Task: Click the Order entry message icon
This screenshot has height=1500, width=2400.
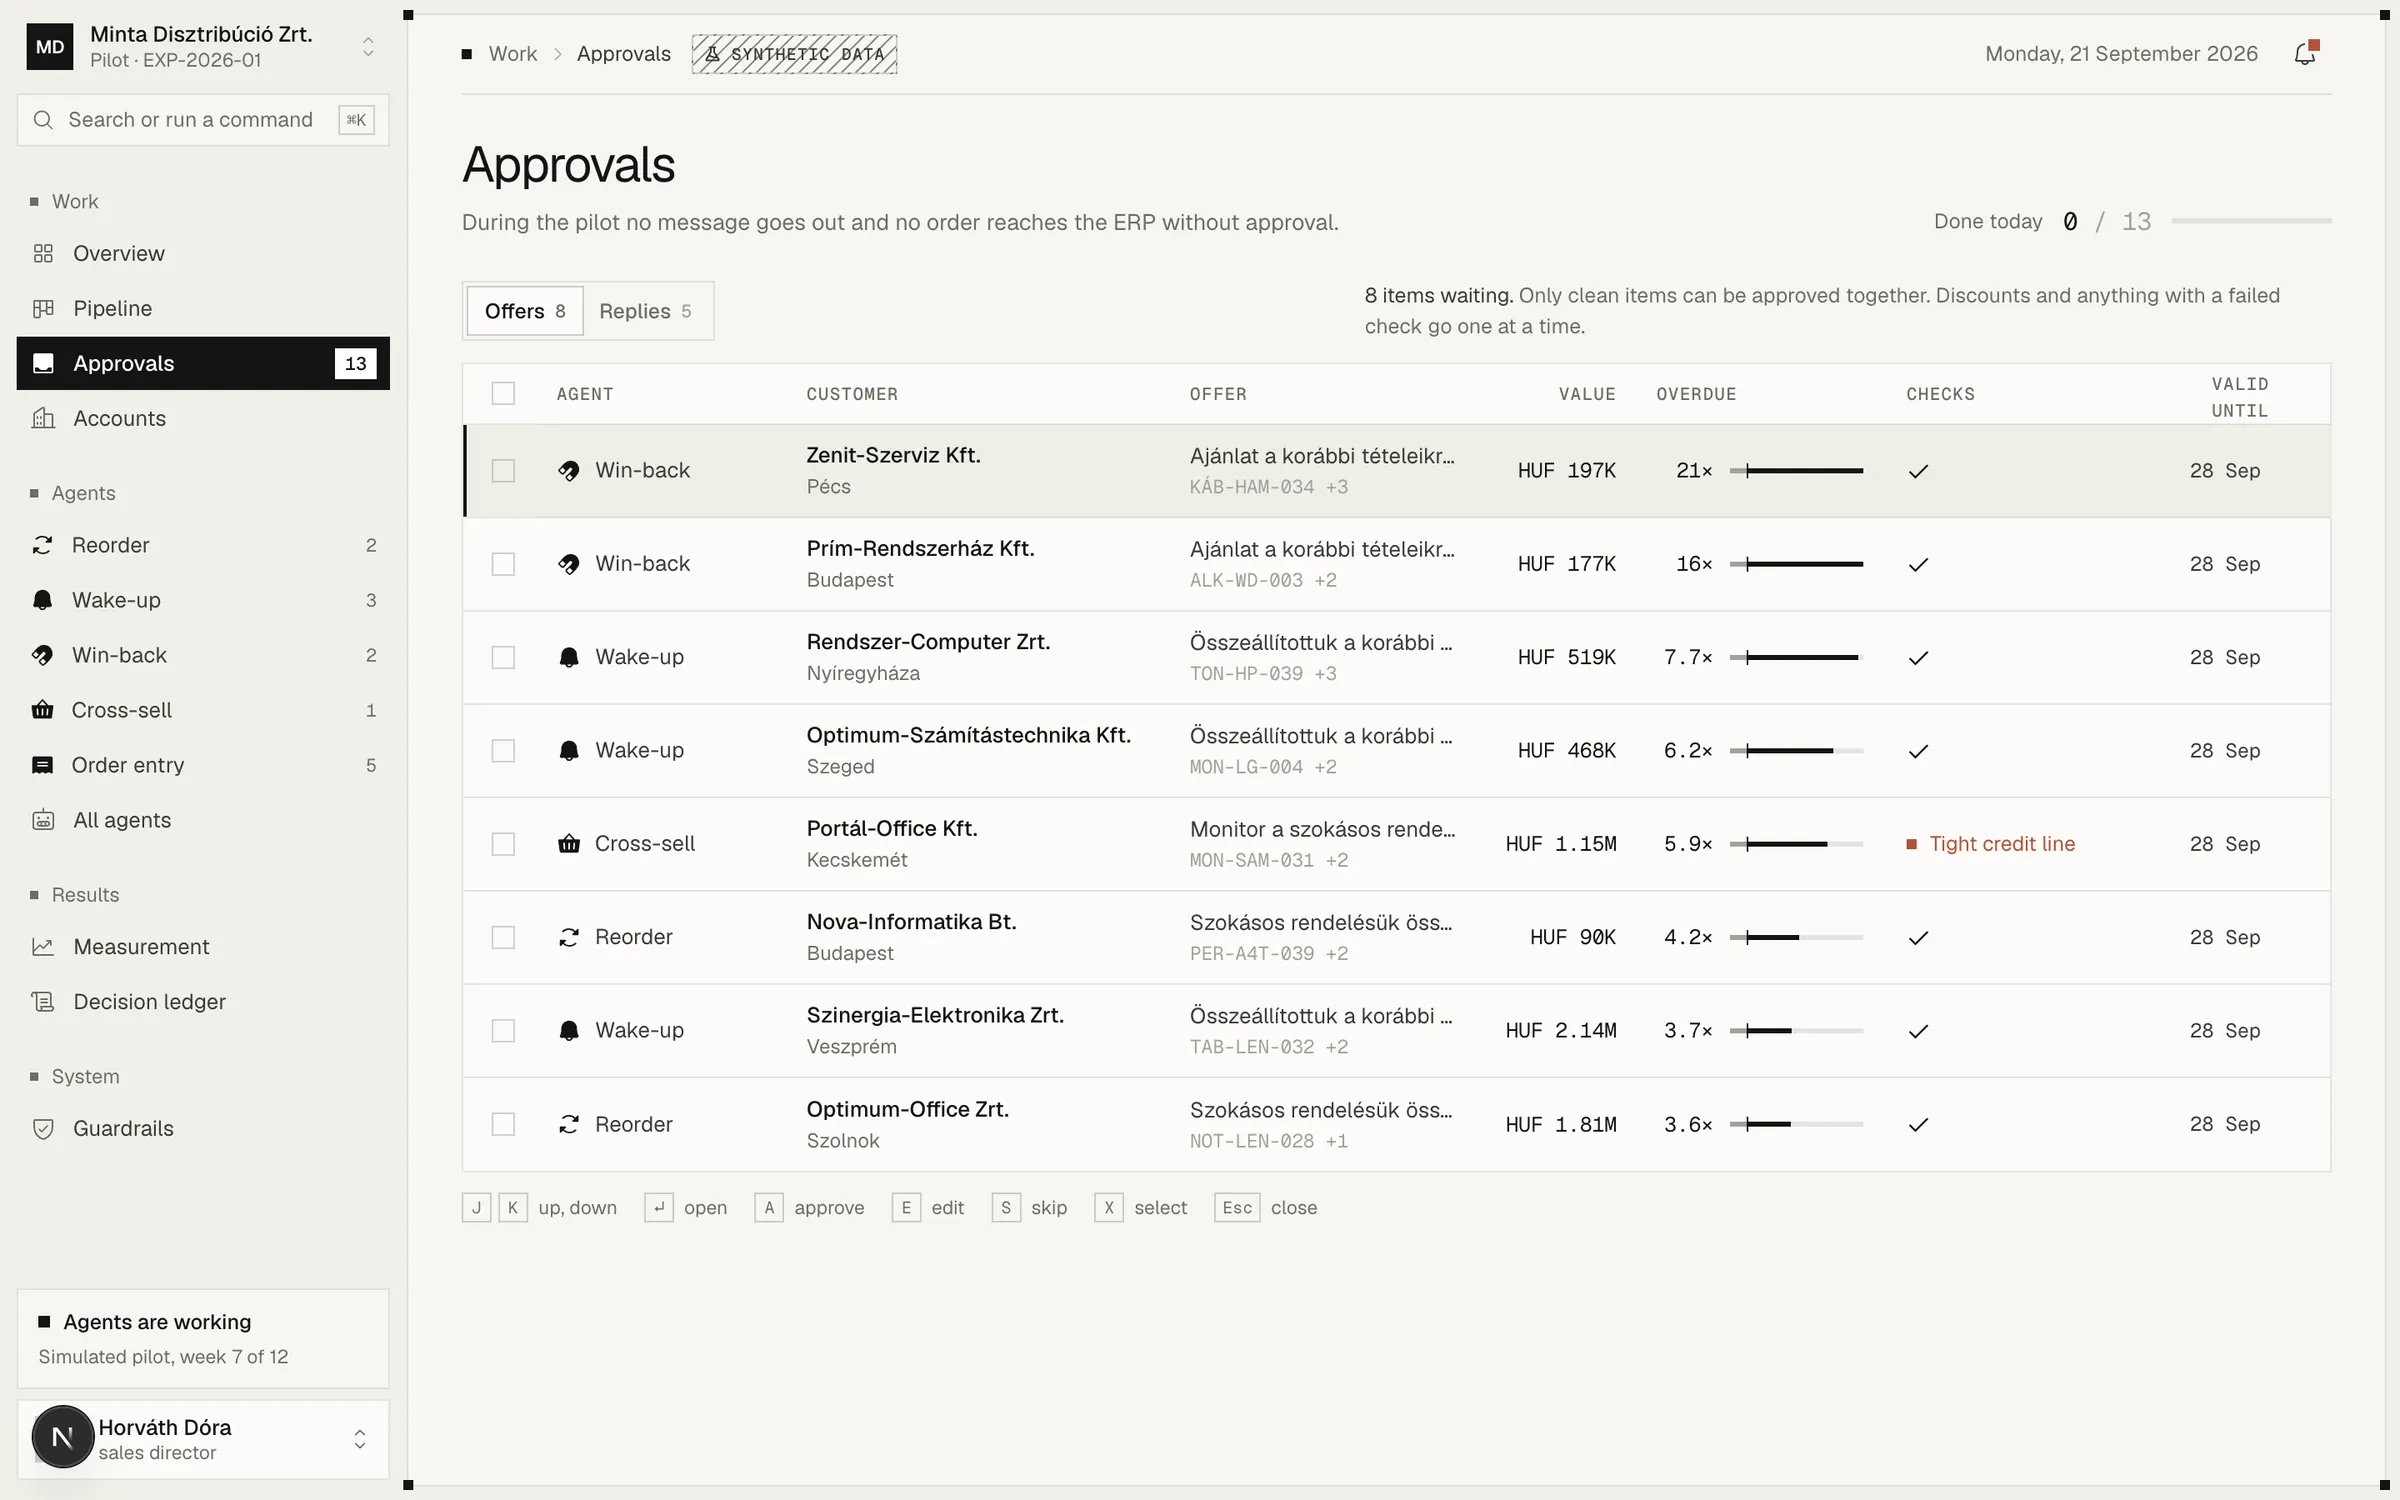Action: [x=42, y=765]
